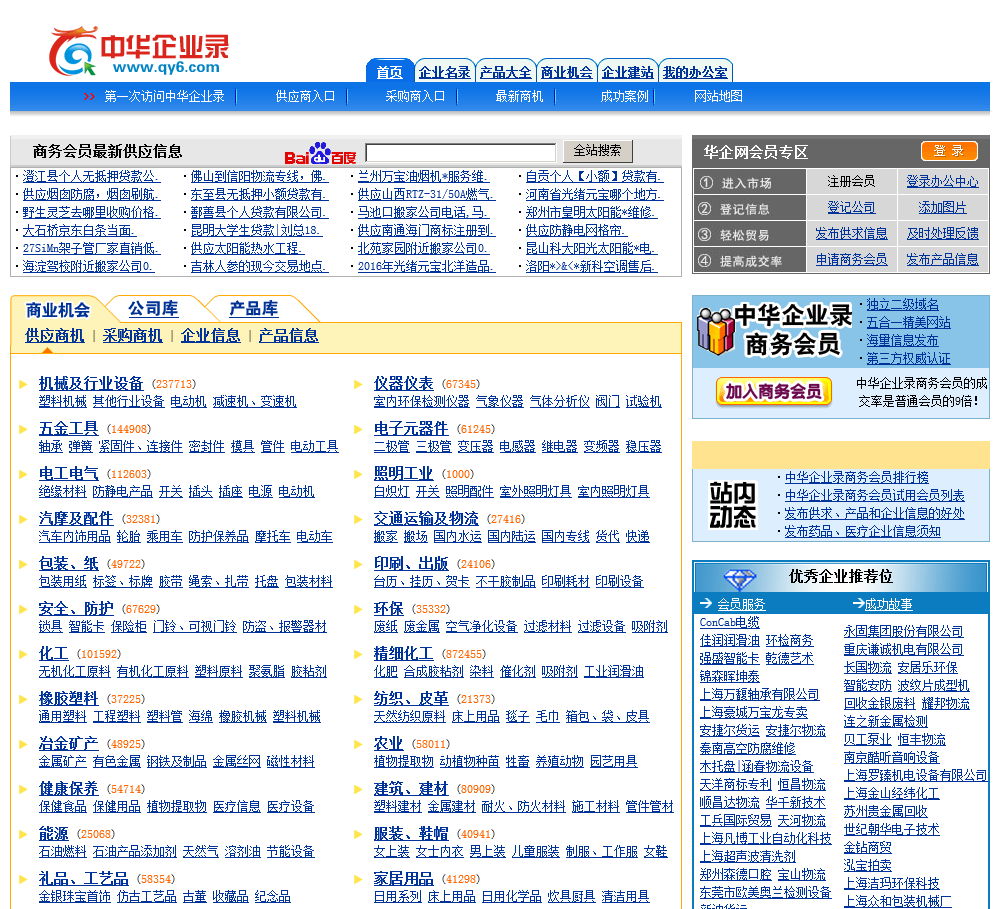Viewport: 1000px width, 909px height.
Task: Select the 产品信息 sub-tab
Action: (x=288, y=336)
